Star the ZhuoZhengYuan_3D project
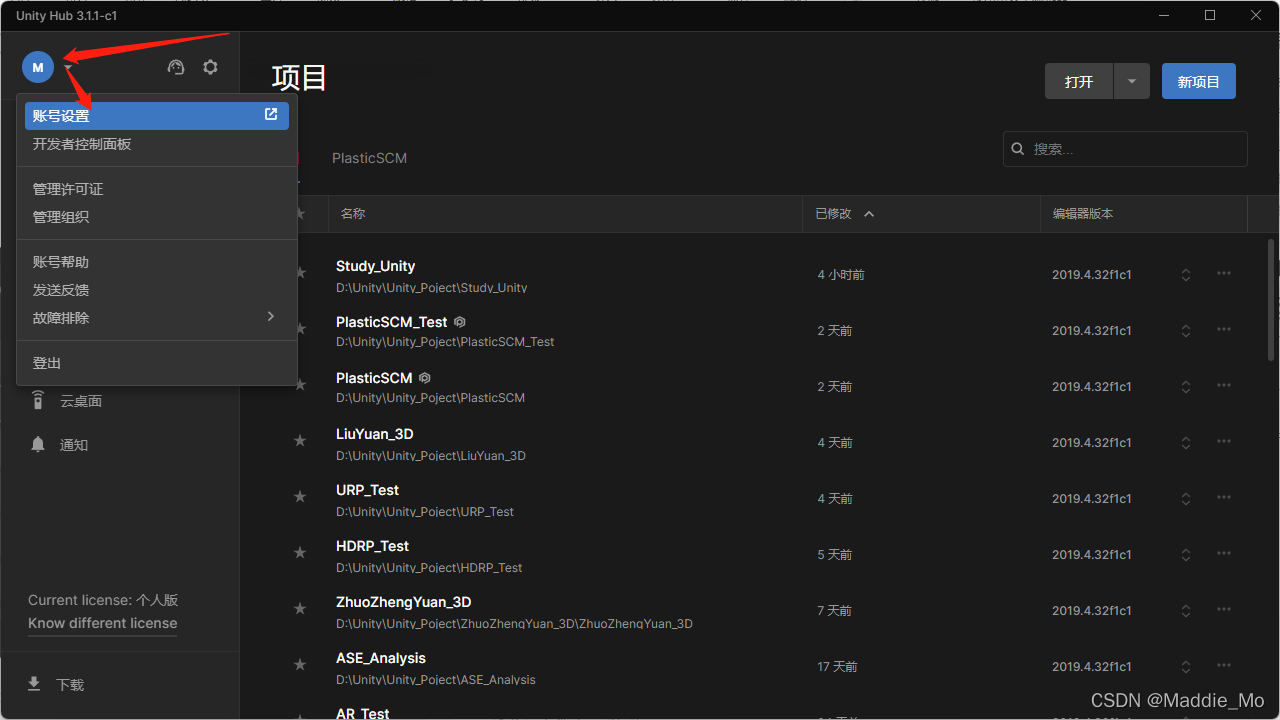Image resolution: width=1280 pixels, height=720 pixels. (299, 608)
